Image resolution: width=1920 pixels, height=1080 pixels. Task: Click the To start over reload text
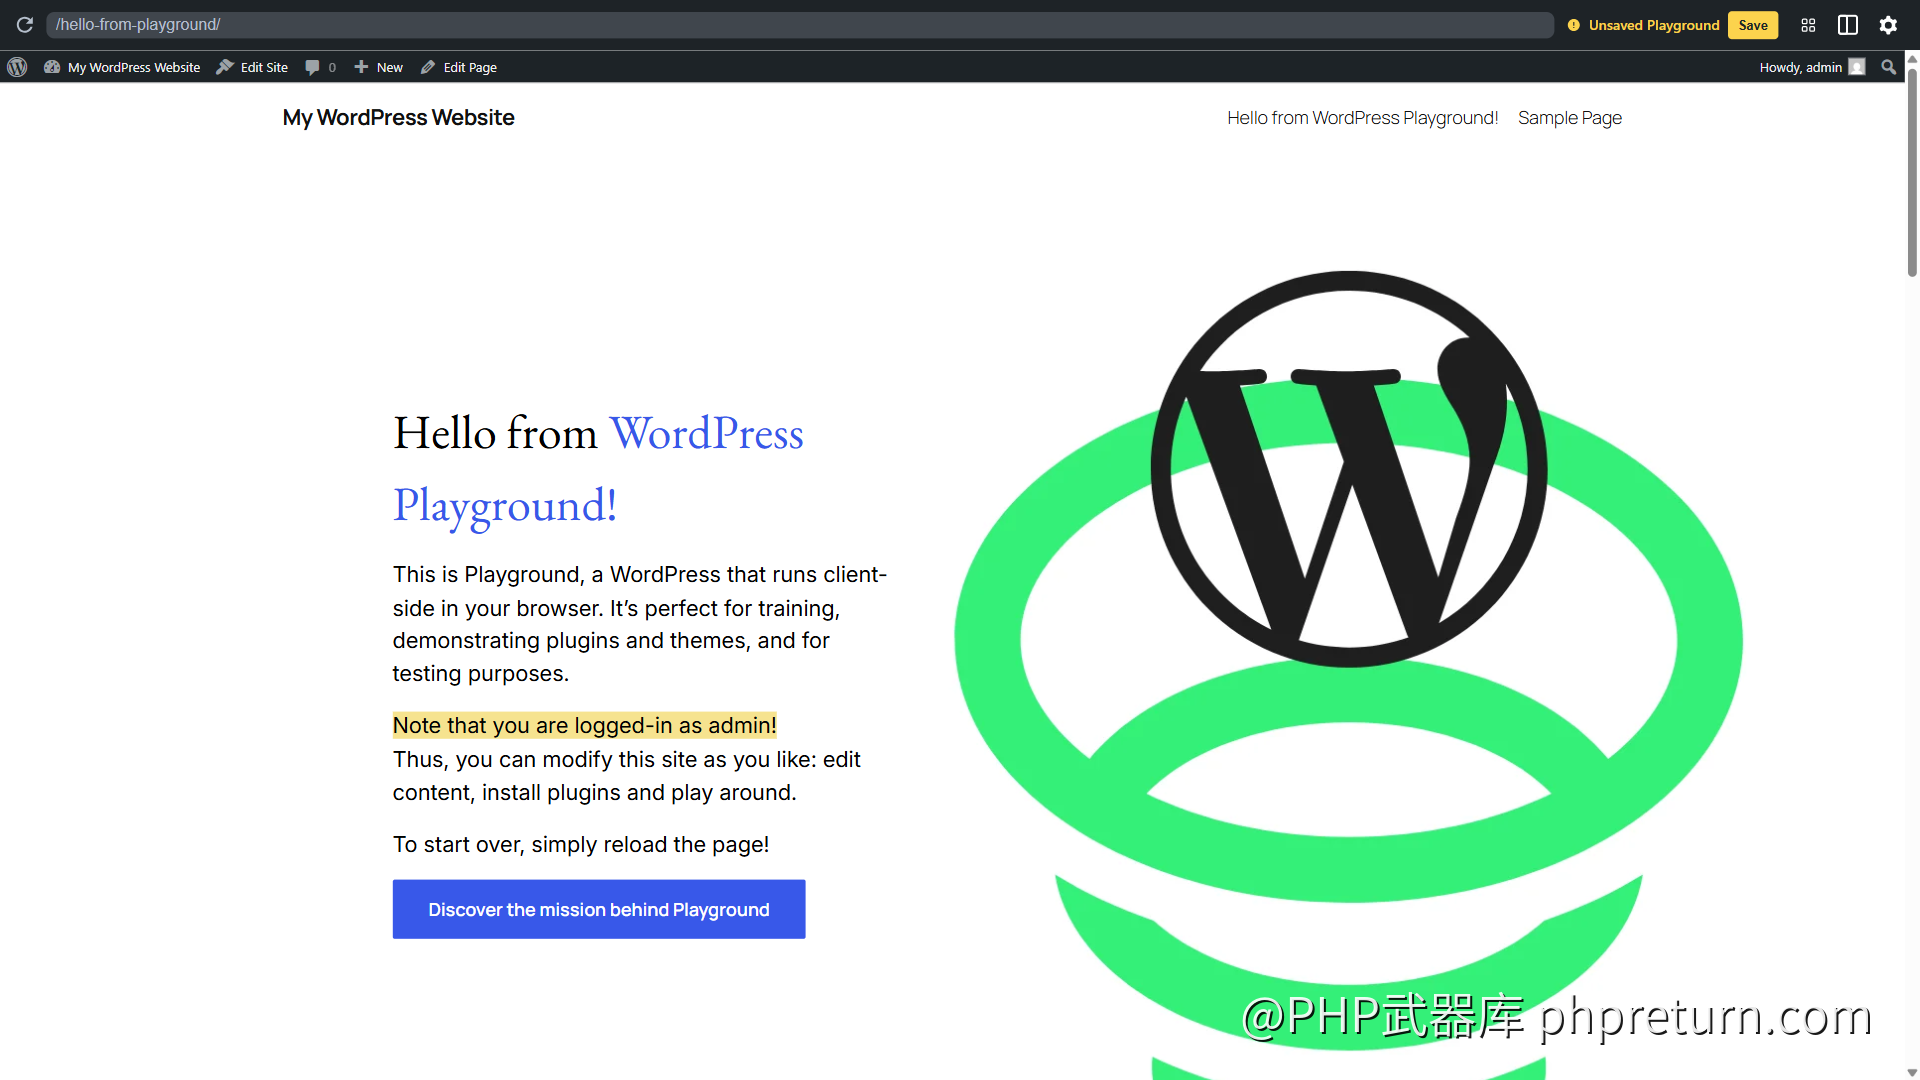581,844
